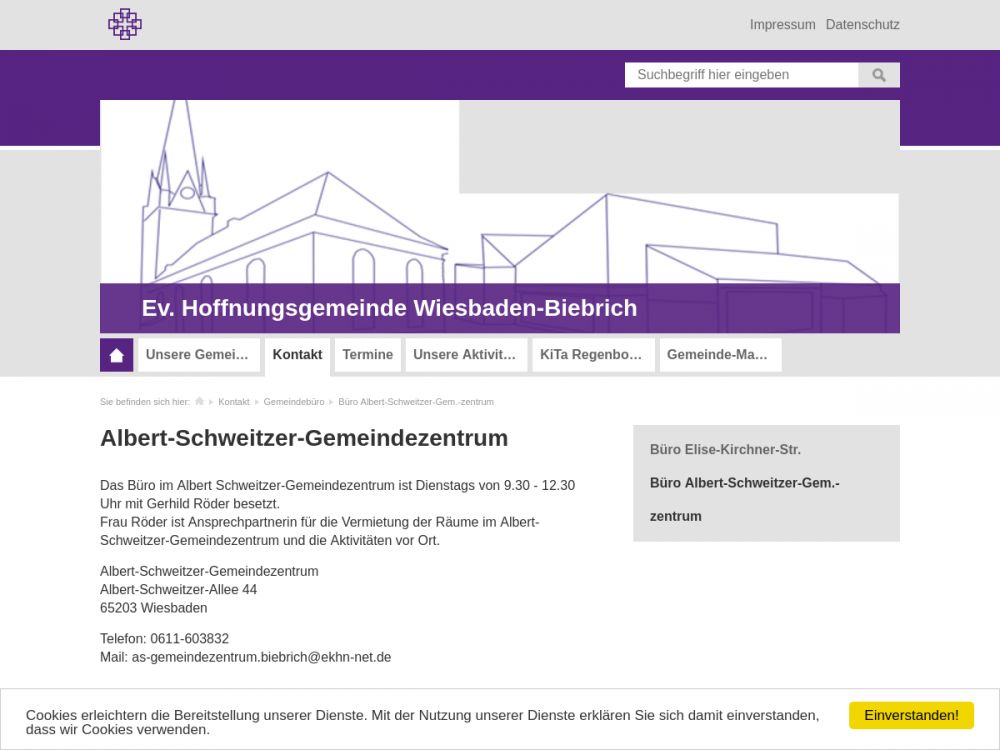Click Kontakt in the breadcrumb trail

click(x=234, y=402)
